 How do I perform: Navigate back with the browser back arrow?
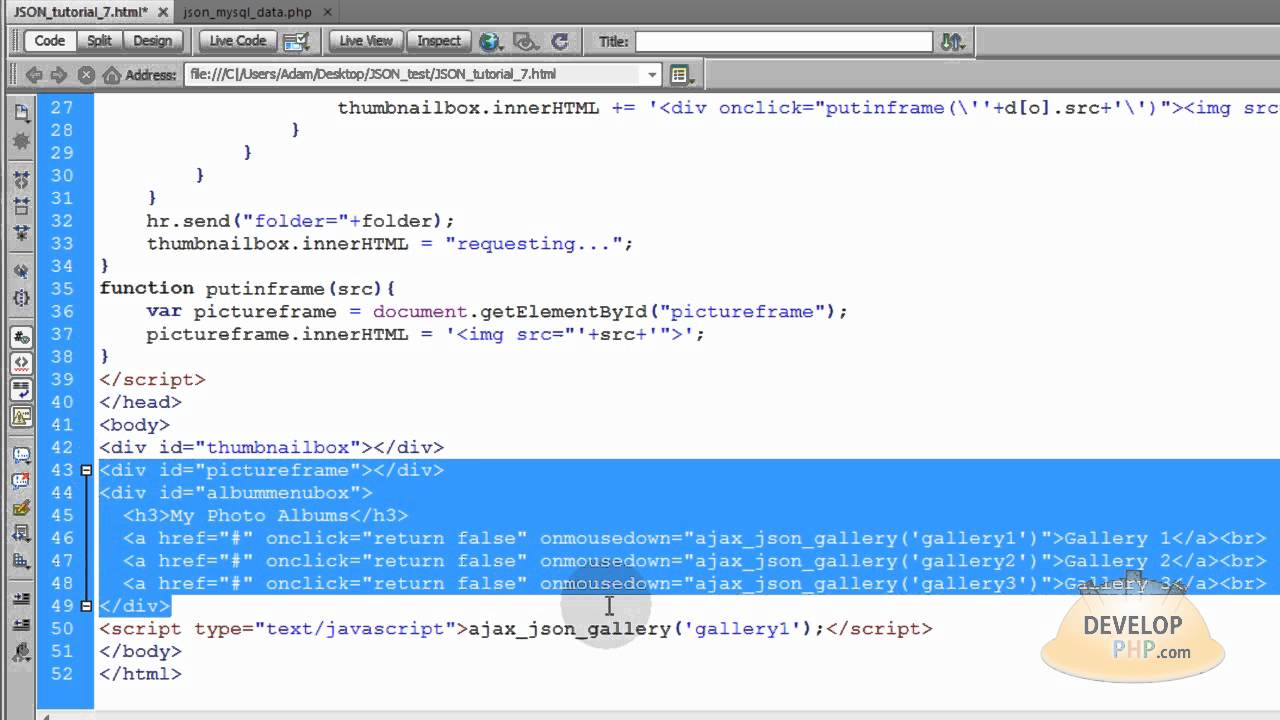point(36,74)
